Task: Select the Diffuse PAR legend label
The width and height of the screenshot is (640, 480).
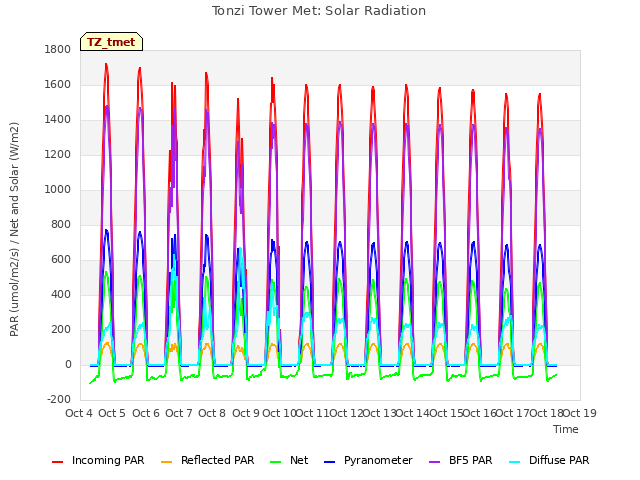Action: [559, 460]
